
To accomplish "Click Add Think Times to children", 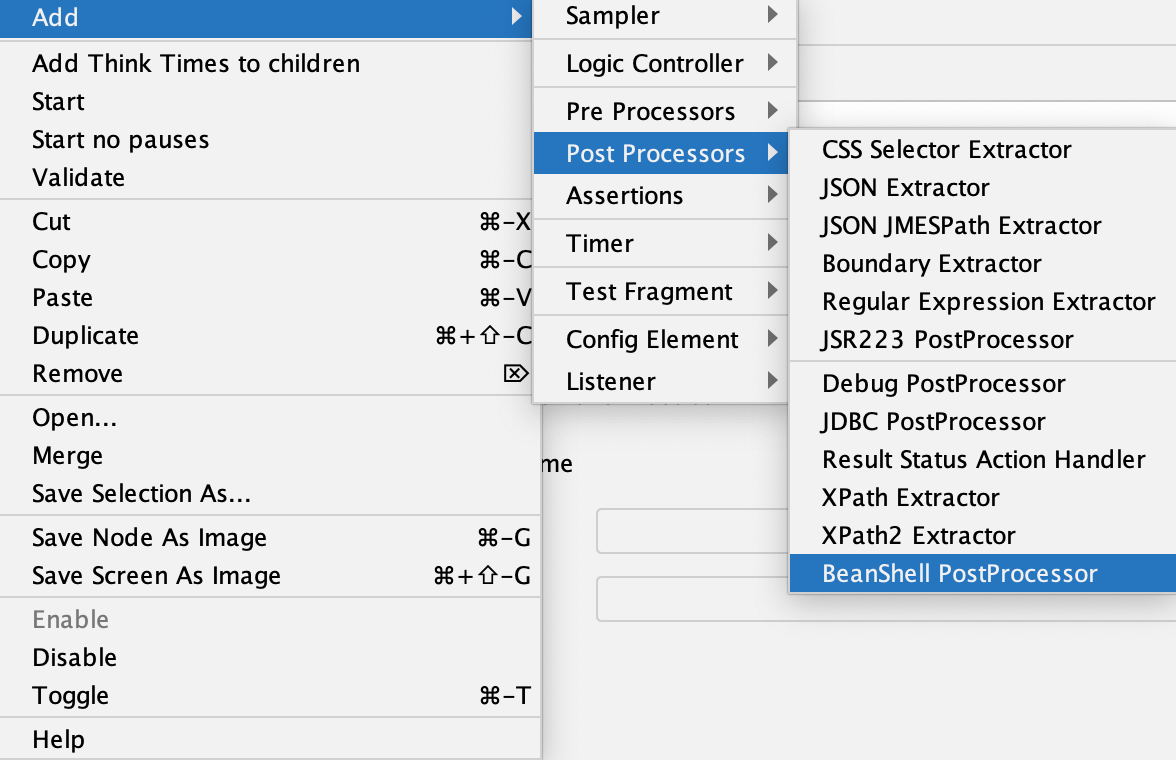I will click(x=195, y=64).
